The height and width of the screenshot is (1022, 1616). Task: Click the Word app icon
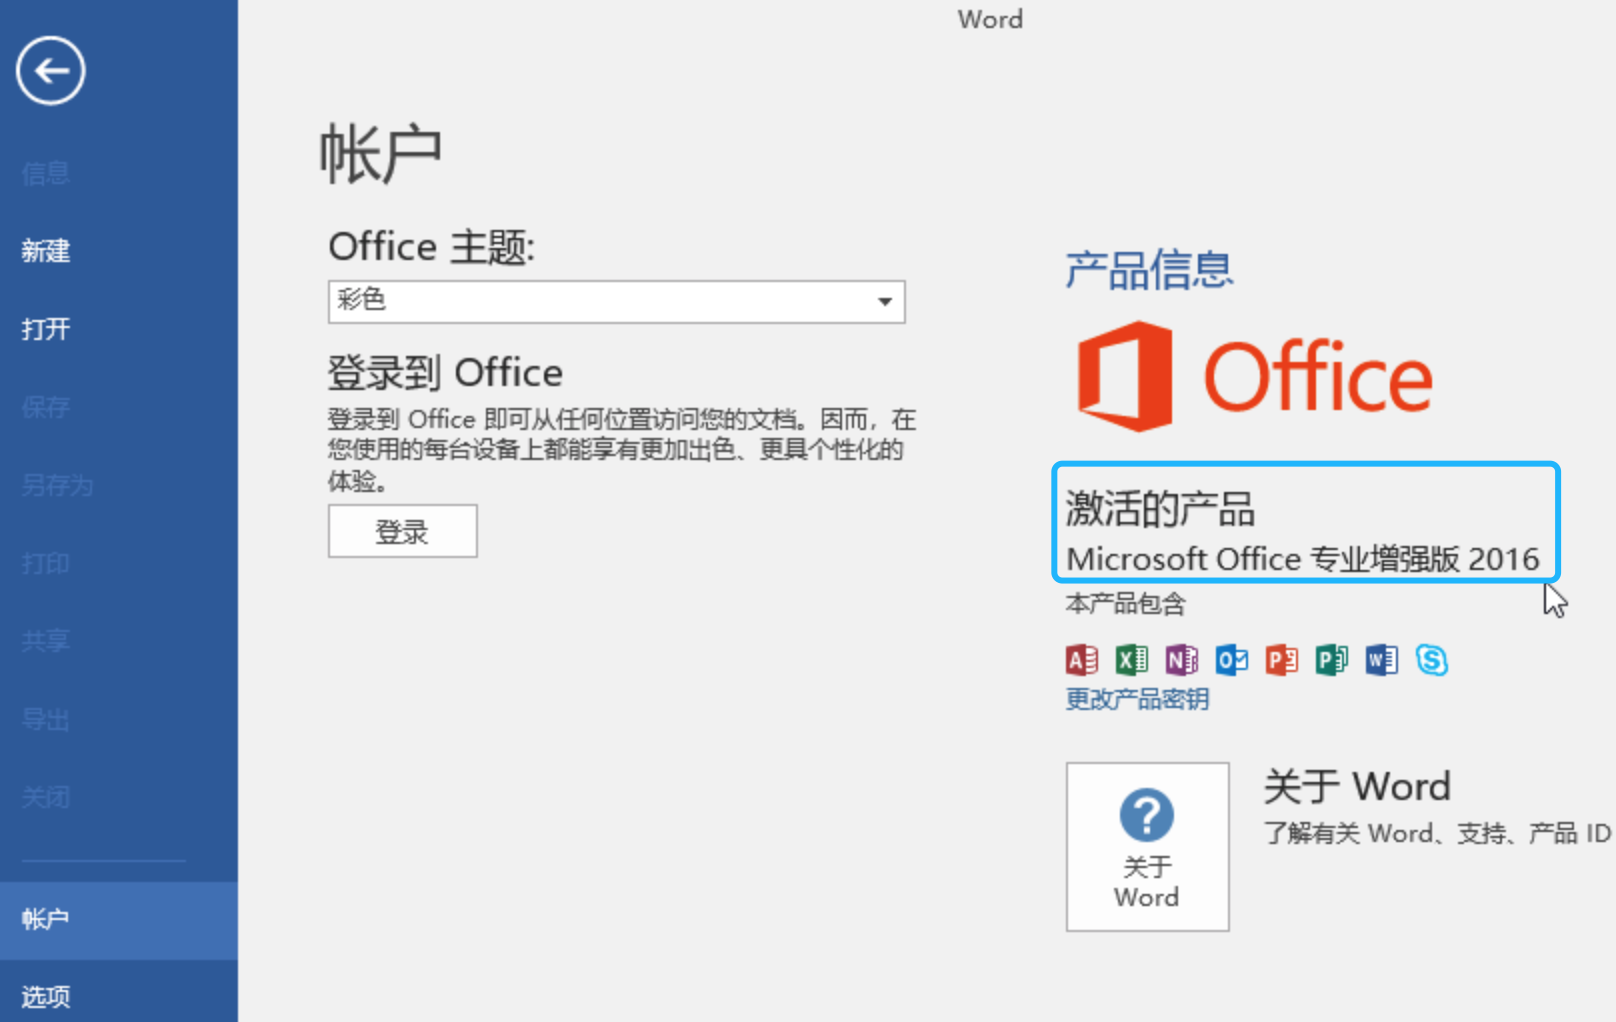coord(1381,660)
